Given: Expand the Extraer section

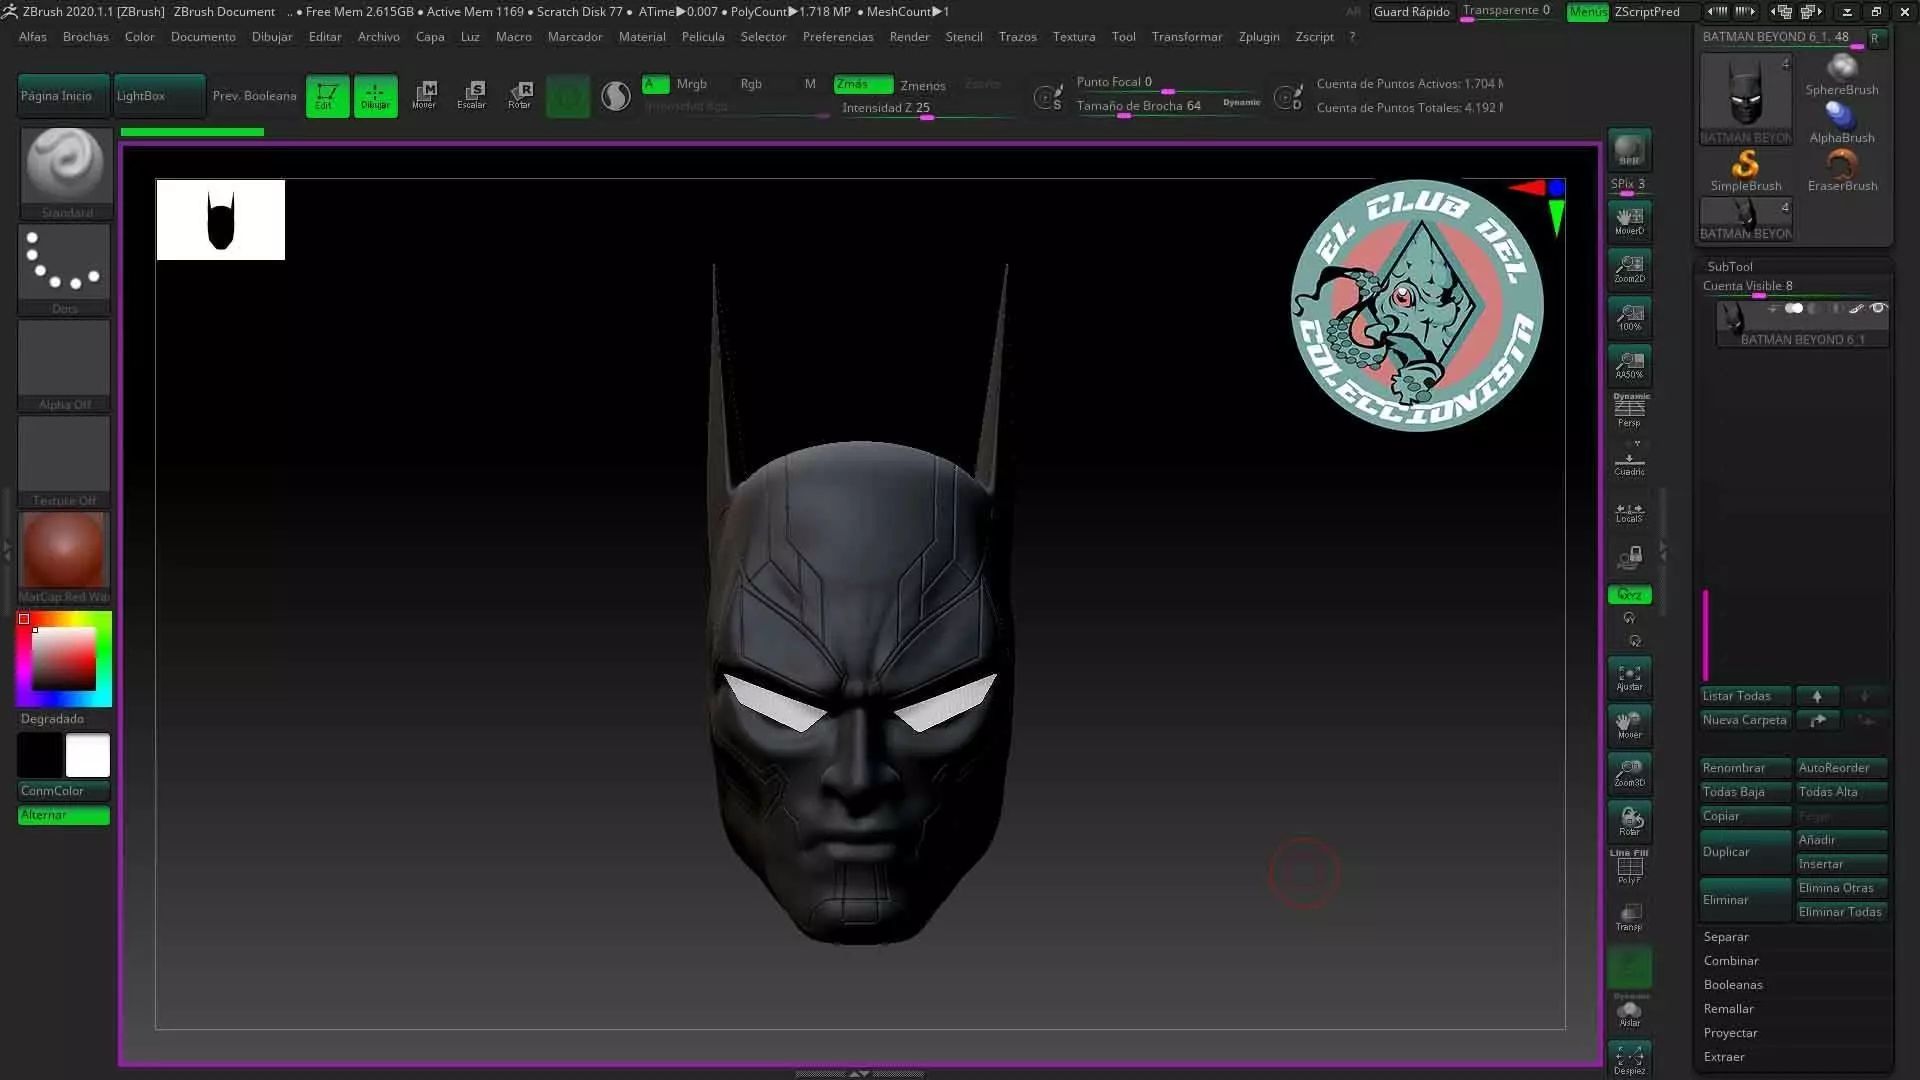Looking at the screenshot, I should pyautogui.click(x=1724, y=1057).
